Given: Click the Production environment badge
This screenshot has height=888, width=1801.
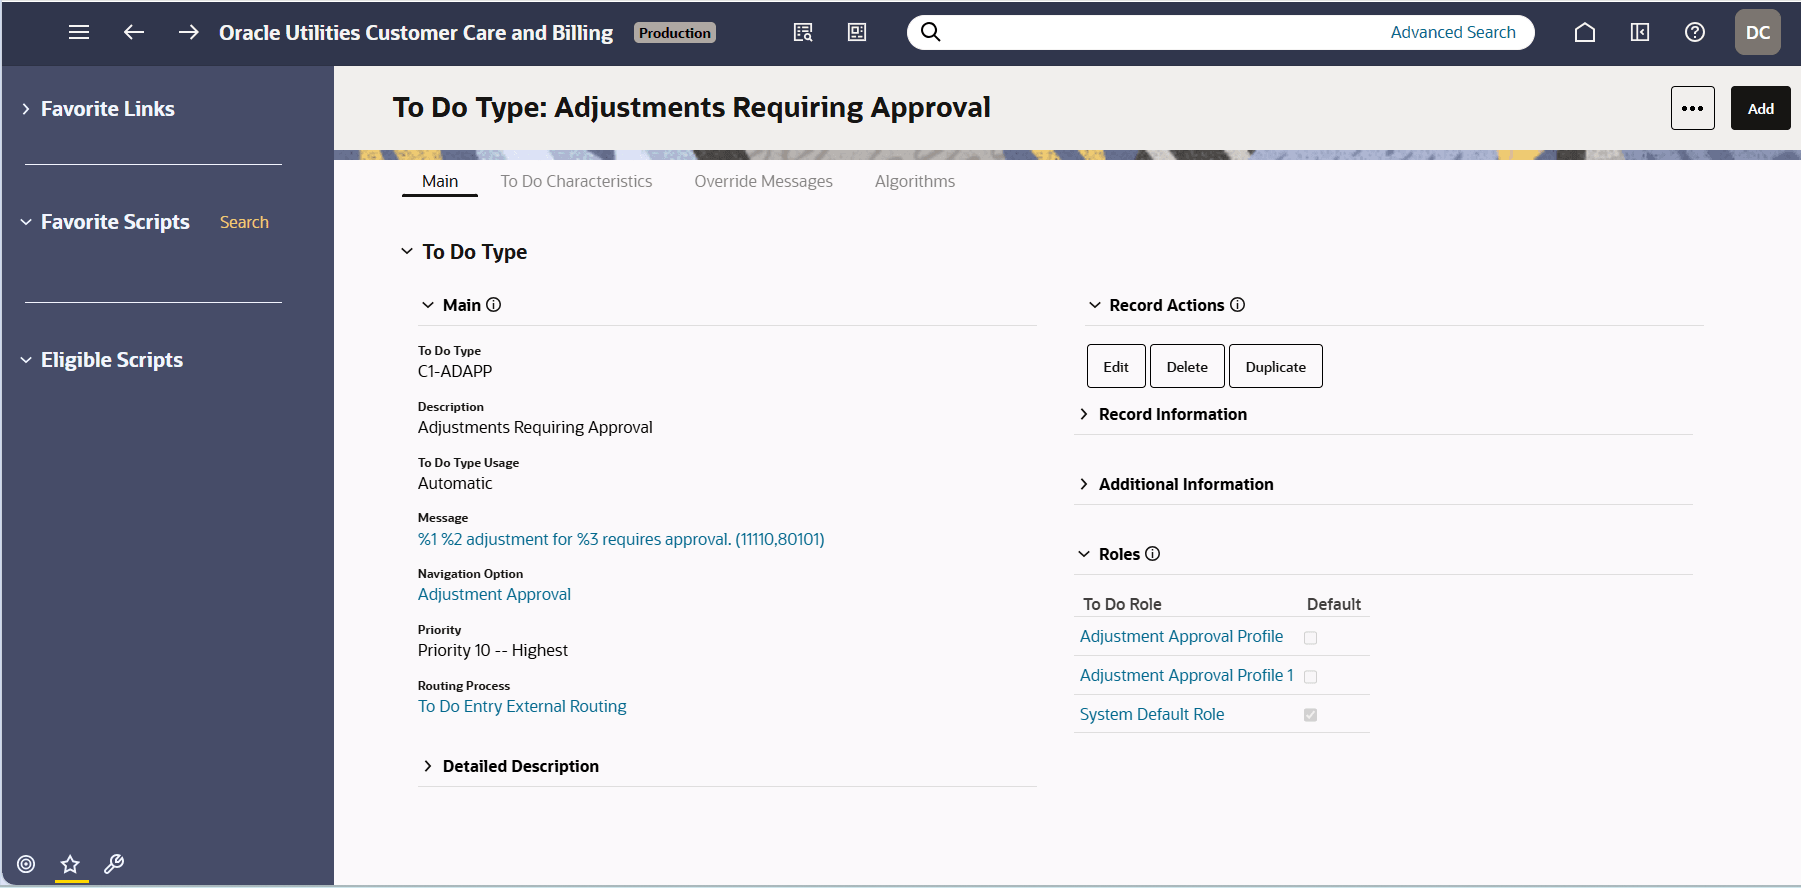Looking at the screenshot, I should [675, 33].
